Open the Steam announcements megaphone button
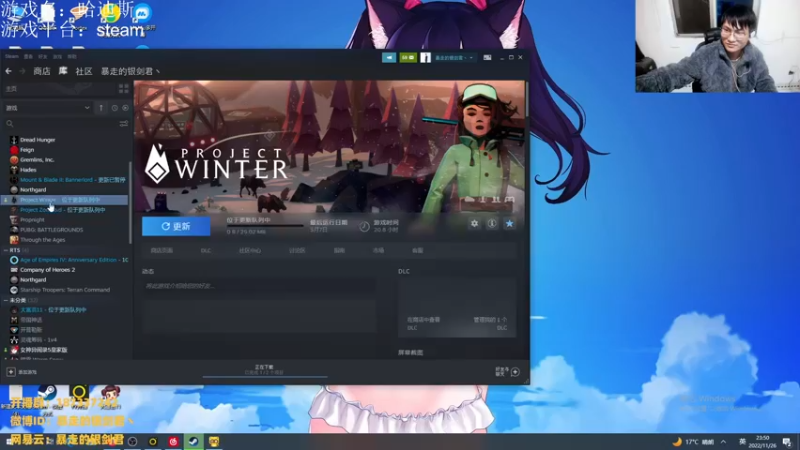Screen dimensions: 800x450 [389, 58]
